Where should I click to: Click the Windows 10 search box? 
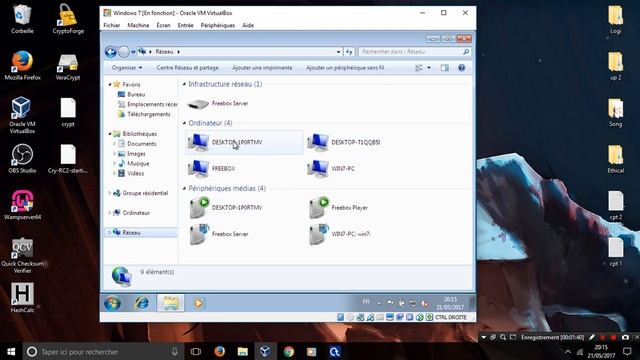coord(102,352)
